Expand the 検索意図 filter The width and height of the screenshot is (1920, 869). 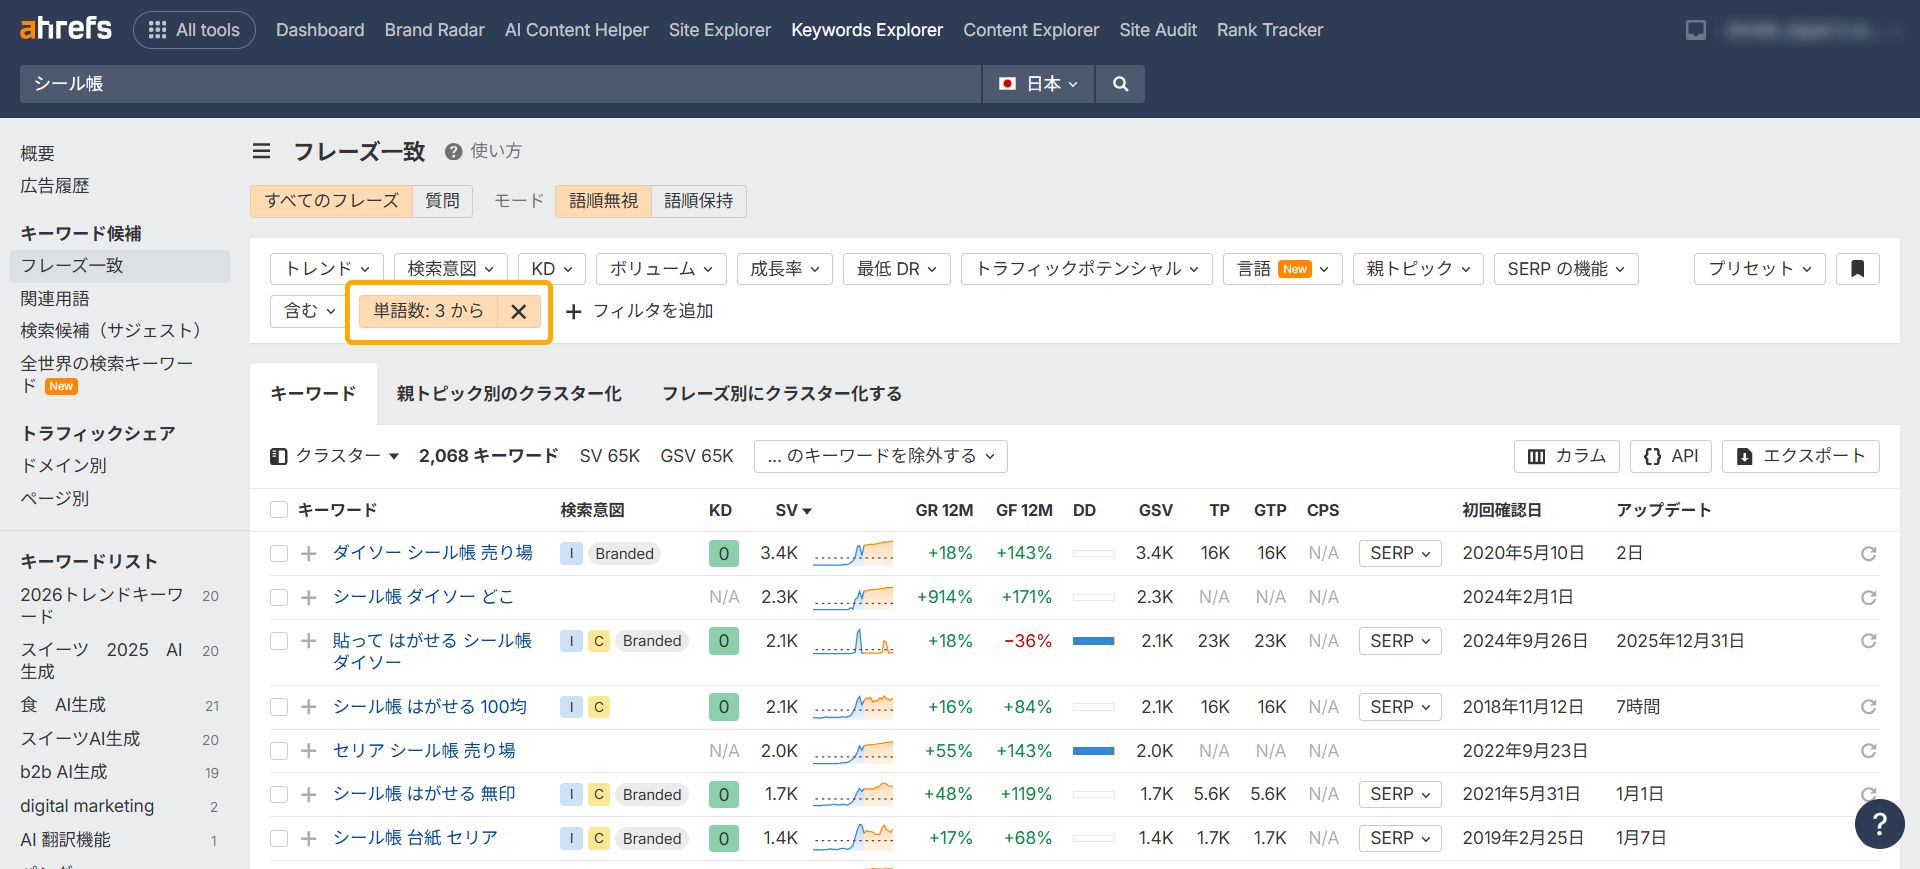click(450, 269)
